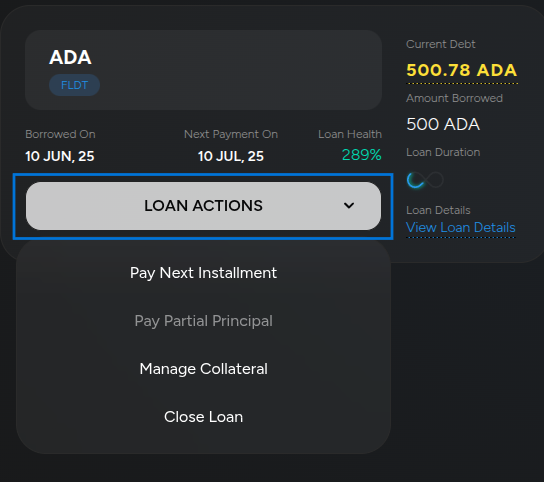
Task: Click the 10 JUN, 25 borrowed date
Action: coord(60,156)
